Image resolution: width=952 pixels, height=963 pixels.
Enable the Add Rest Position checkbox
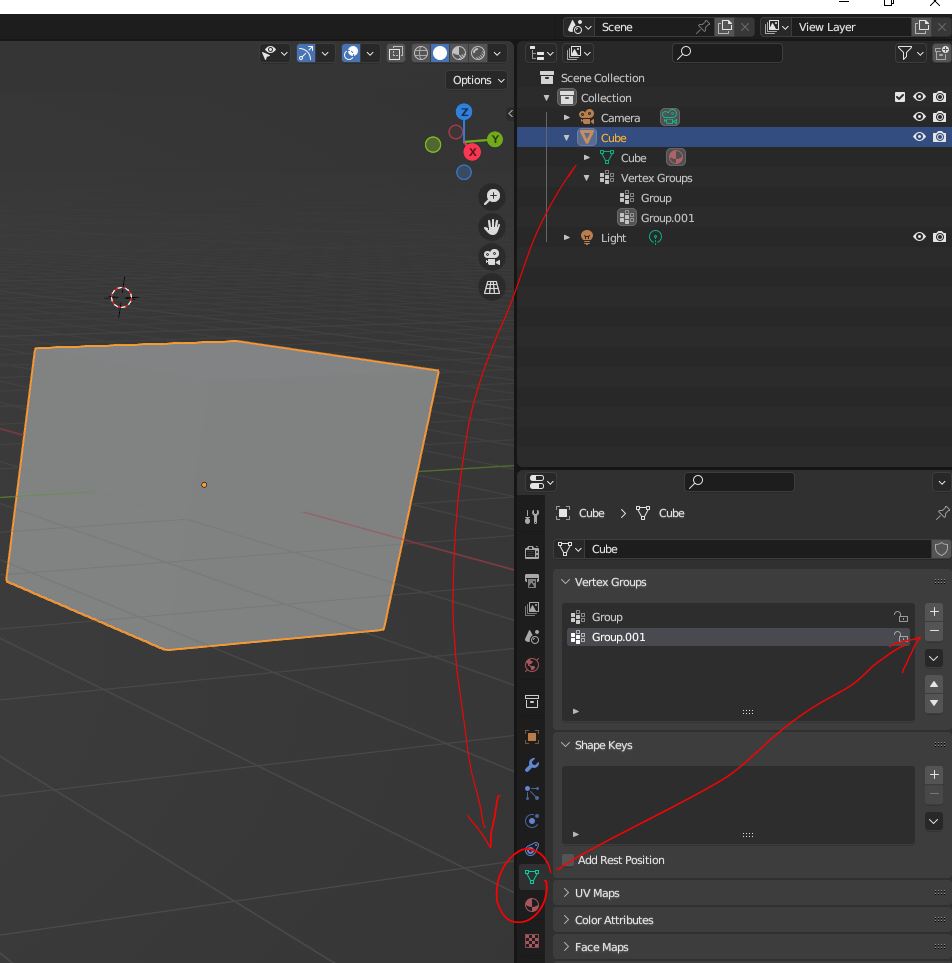568,860
